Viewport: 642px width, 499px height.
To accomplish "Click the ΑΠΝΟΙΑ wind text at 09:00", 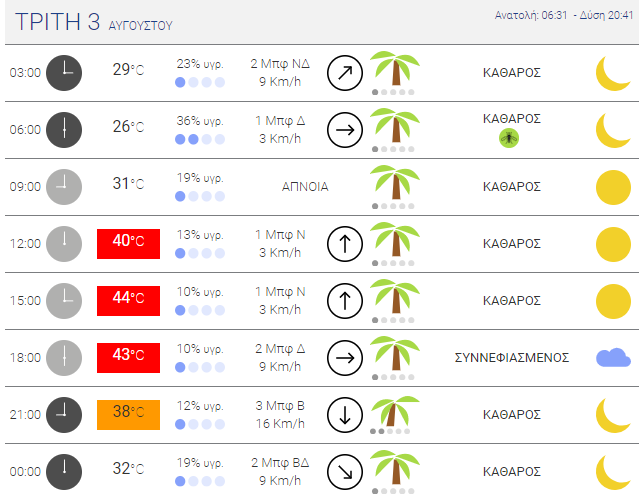I will [305, 187].
